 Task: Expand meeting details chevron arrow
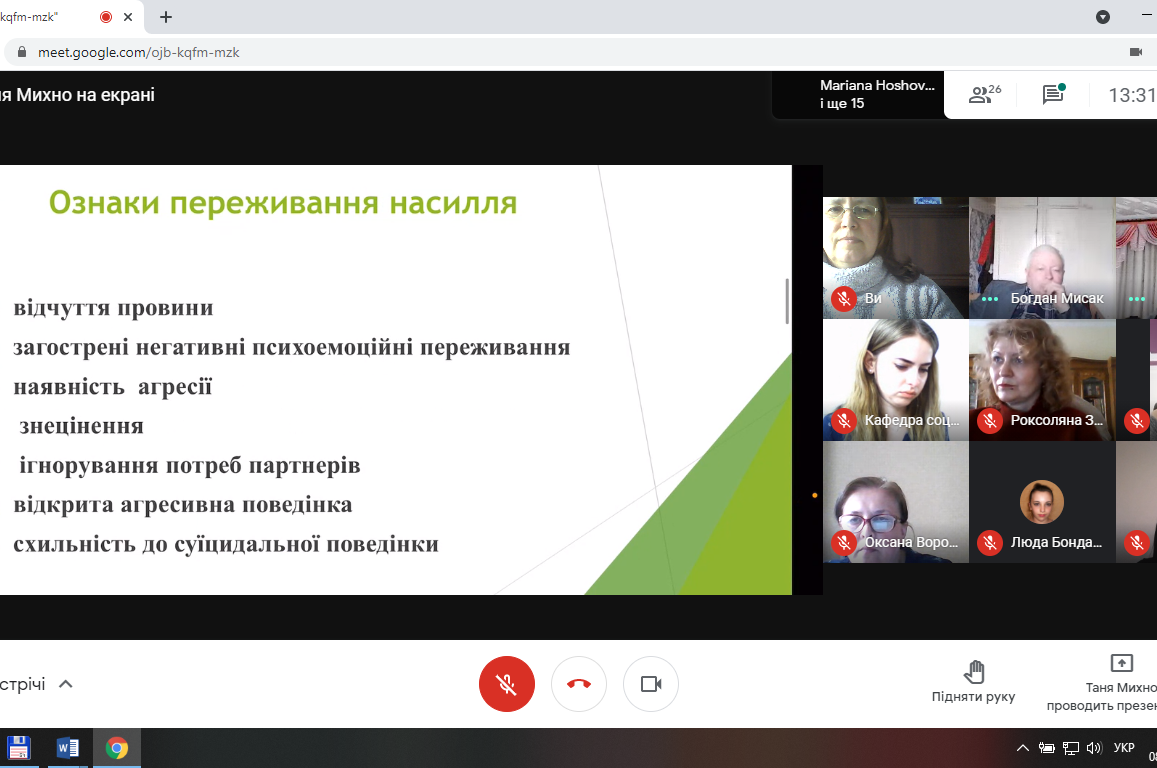point(66,684)
